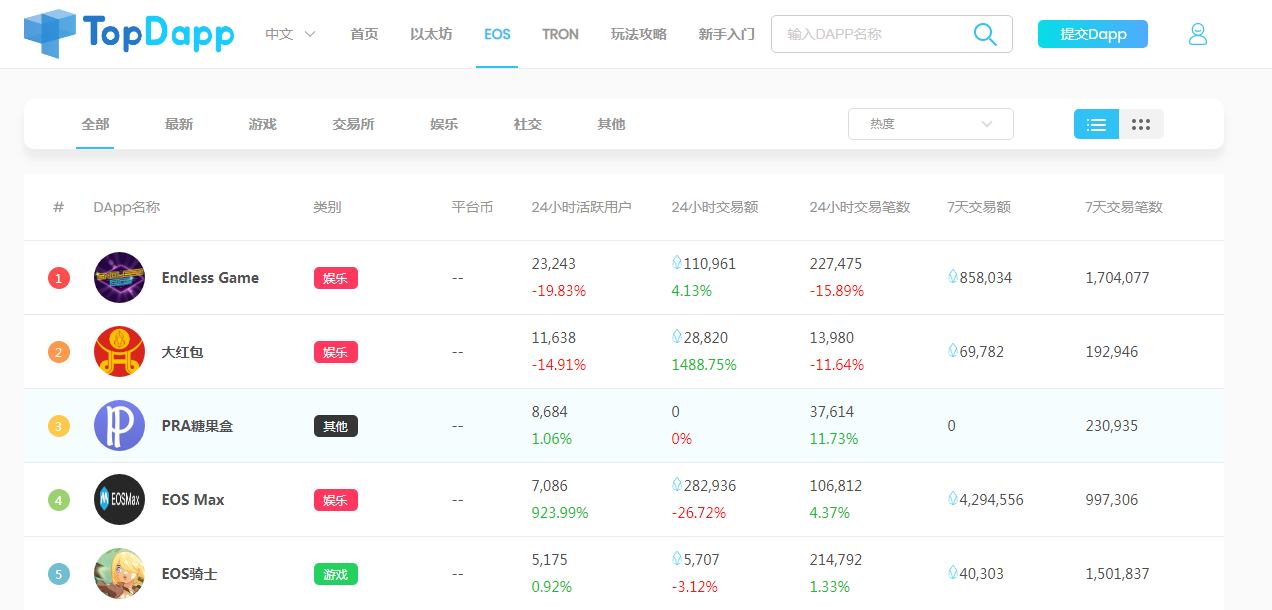Click the 24小时交易笔数 column header
This screenshot has height=610, width=1272.
(860, 207)
